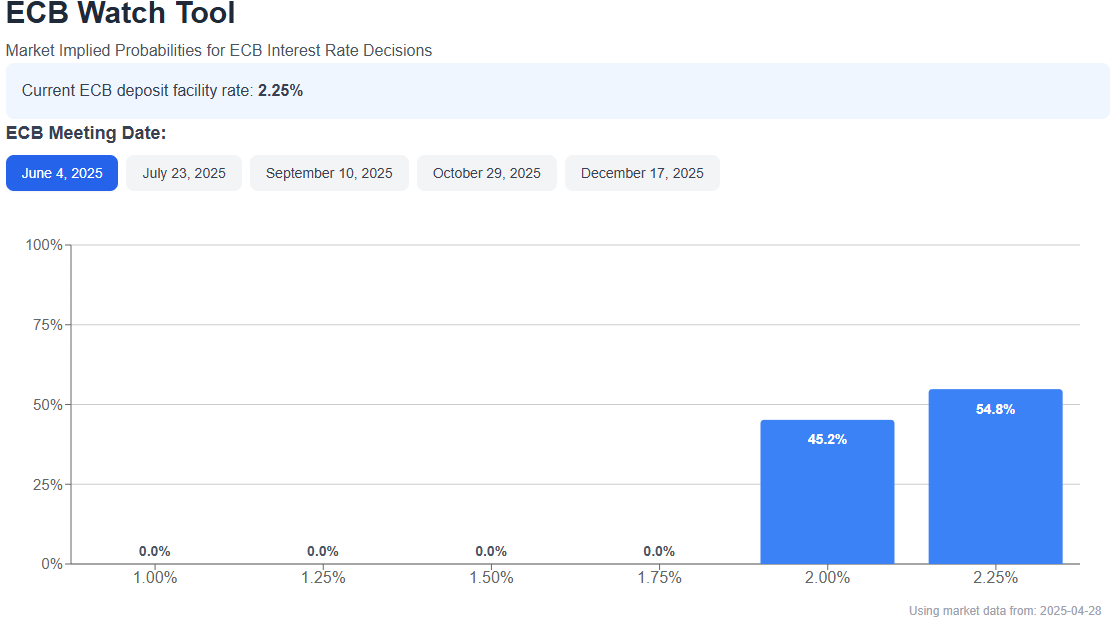Screen dimensions: 1111x623
Task: Click the 100% y-axis tick label
Action: click(x=43, y=245)
